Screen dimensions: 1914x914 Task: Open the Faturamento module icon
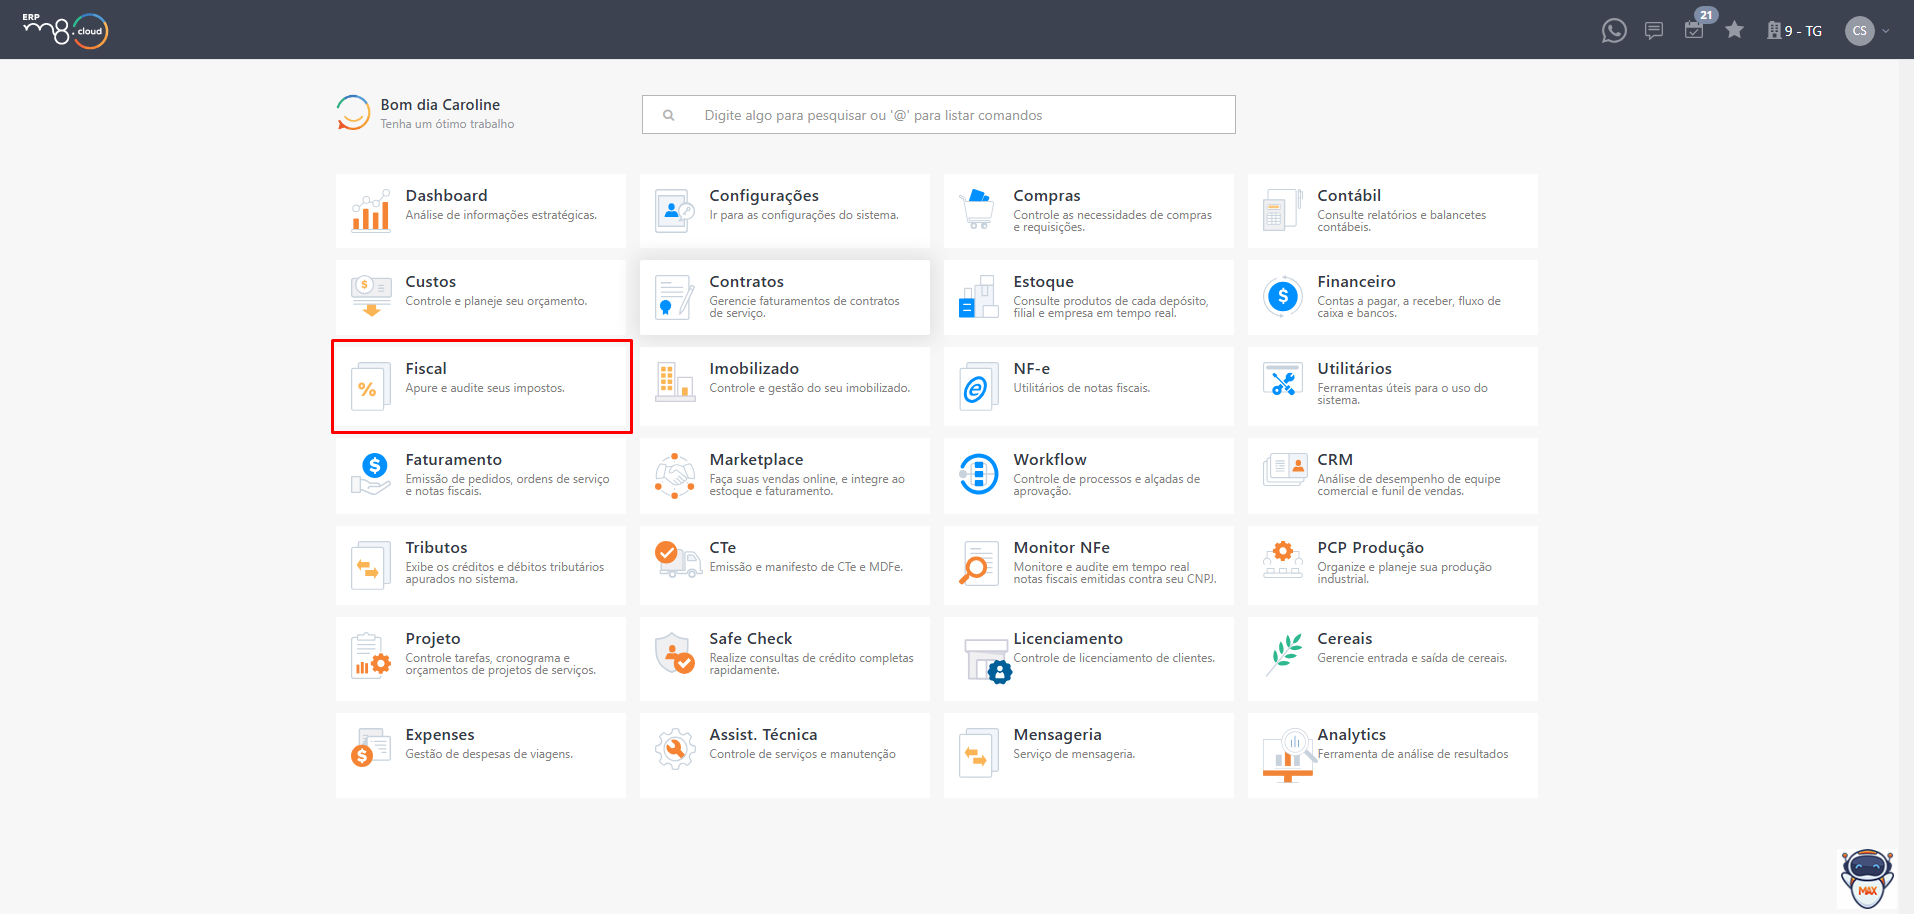[x=371, y=473]
